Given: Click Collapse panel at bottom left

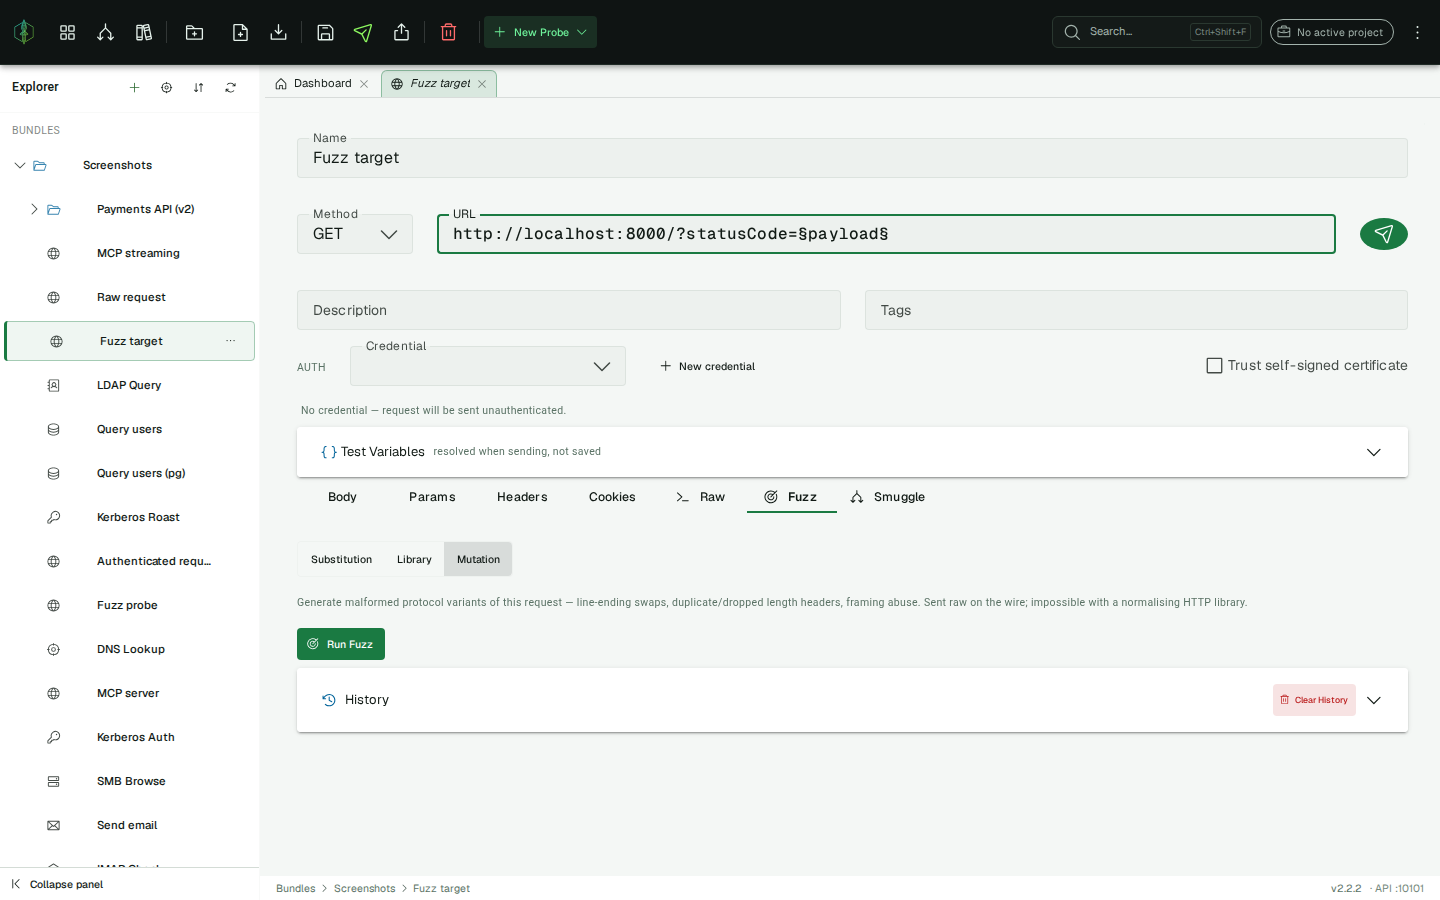Looking at the screenshot, I should click(57, 884).
